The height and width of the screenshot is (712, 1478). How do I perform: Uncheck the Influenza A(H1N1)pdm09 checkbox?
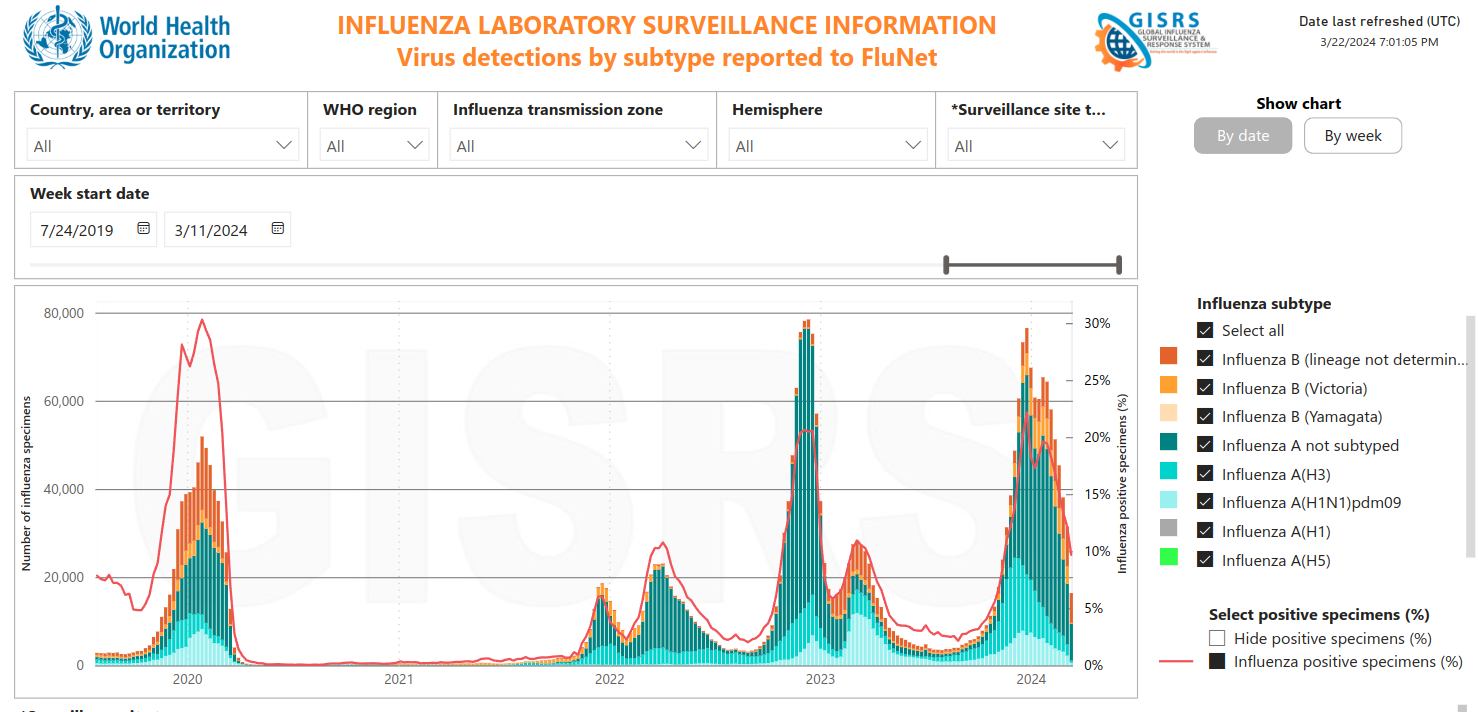(1205, 502)
